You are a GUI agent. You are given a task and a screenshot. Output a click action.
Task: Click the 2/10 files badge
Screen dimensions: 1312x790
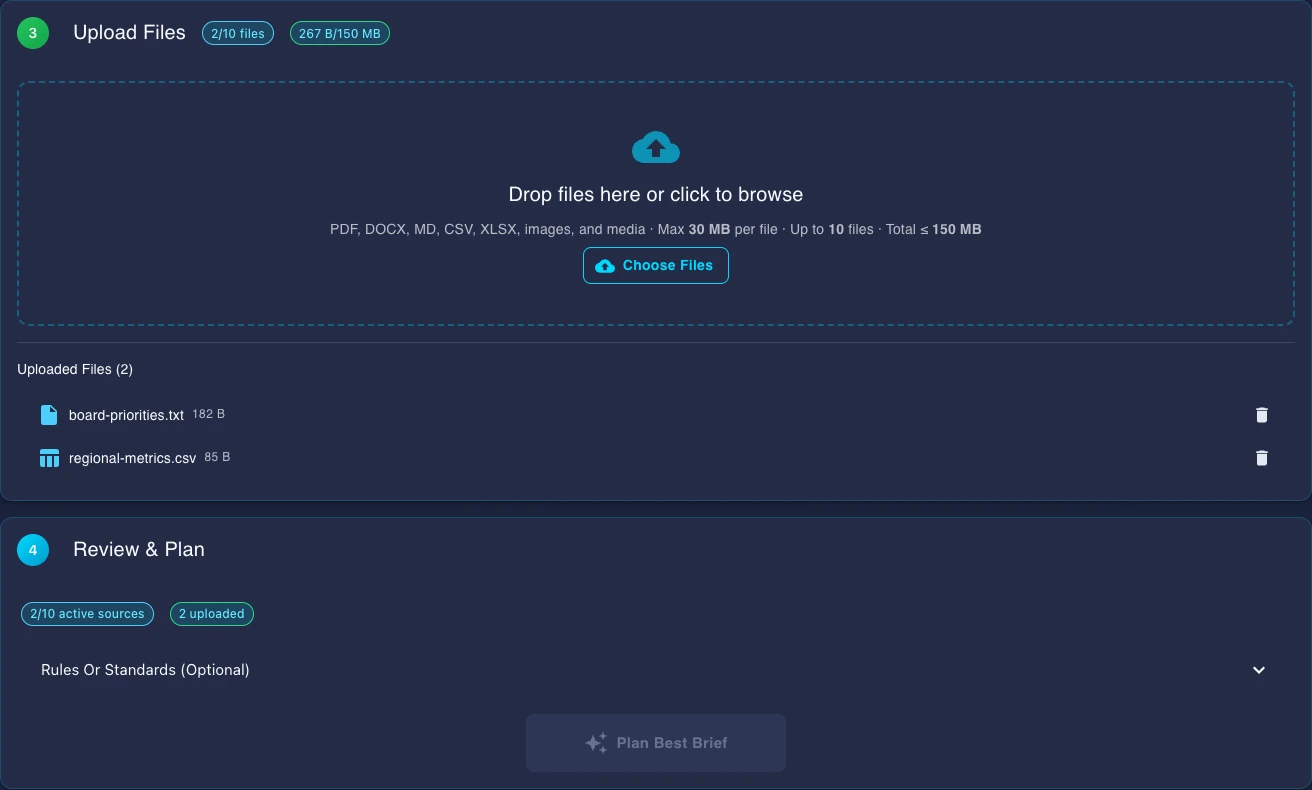[x=237, y=33]
